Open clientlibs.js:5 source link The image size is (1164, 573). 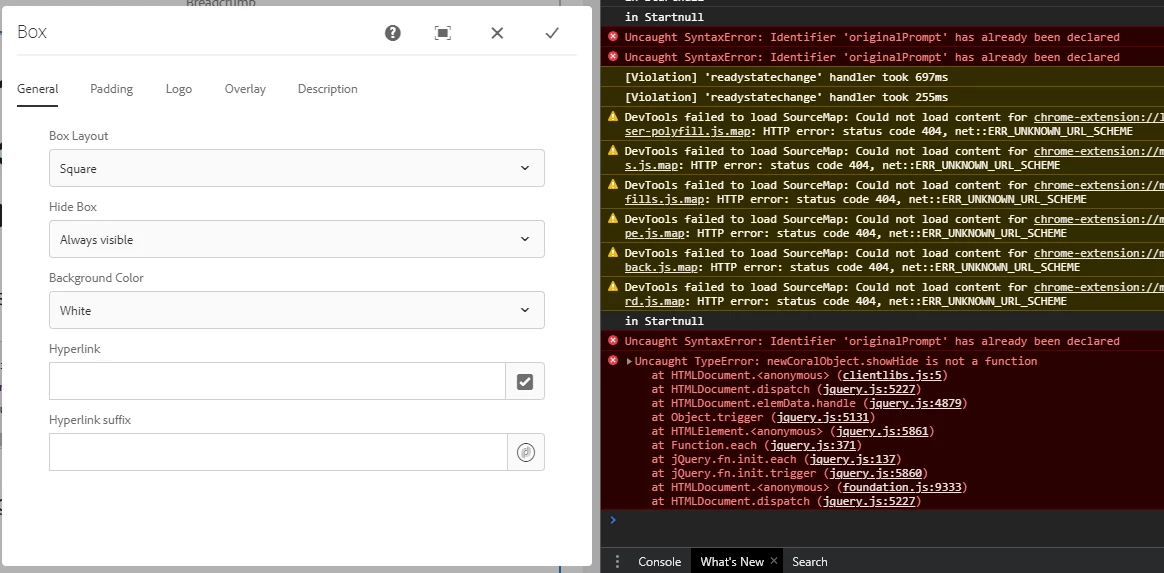892,376
